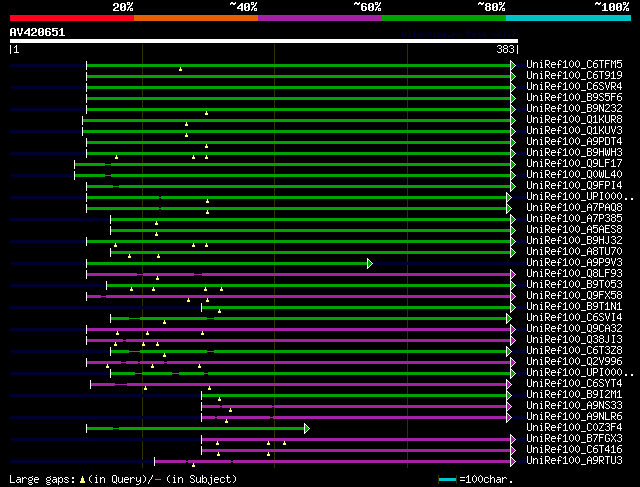Select the UniRef100_C6SVI4 entry

(x=574, y=318)
